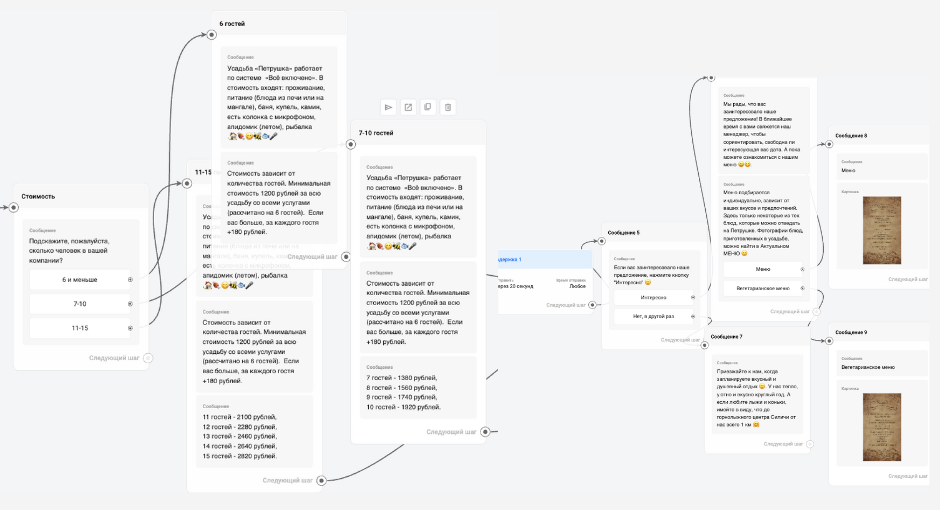Click the output connector on the 'Вегетарианское меню' button
Image resolution: width=940 pixels, height=510 pixels.
coord(803,289)
